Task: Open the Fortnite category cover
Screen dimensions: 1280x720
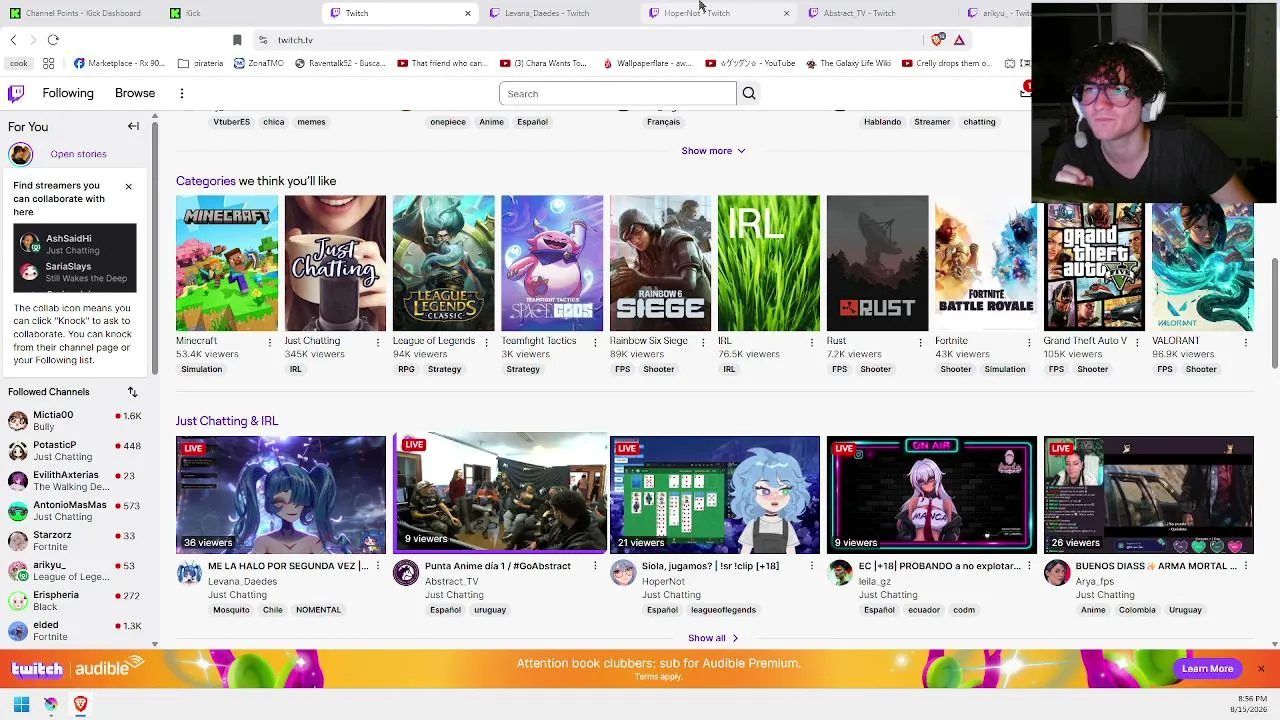Action: 986,263
